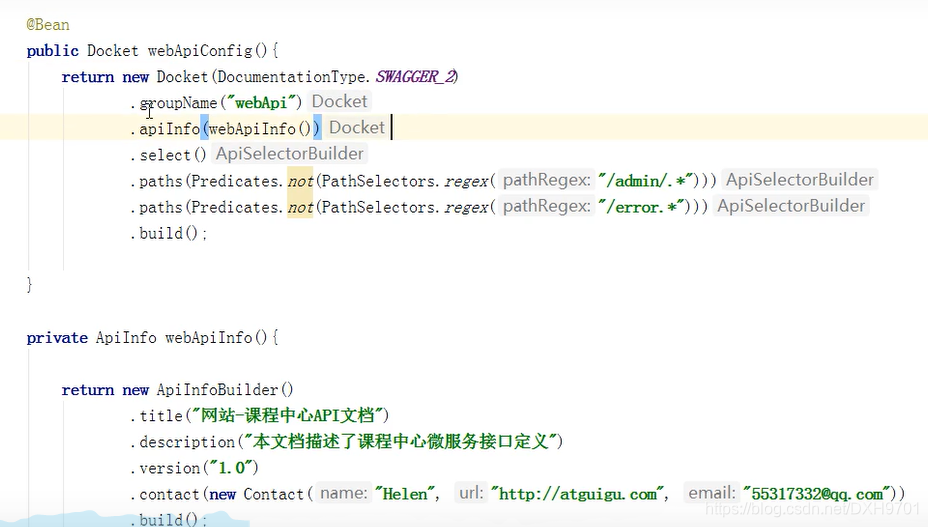Viewport: 928px width, 527px height.
Task: Click the "55317332@qq.com" email string
Action: point(817,494)
